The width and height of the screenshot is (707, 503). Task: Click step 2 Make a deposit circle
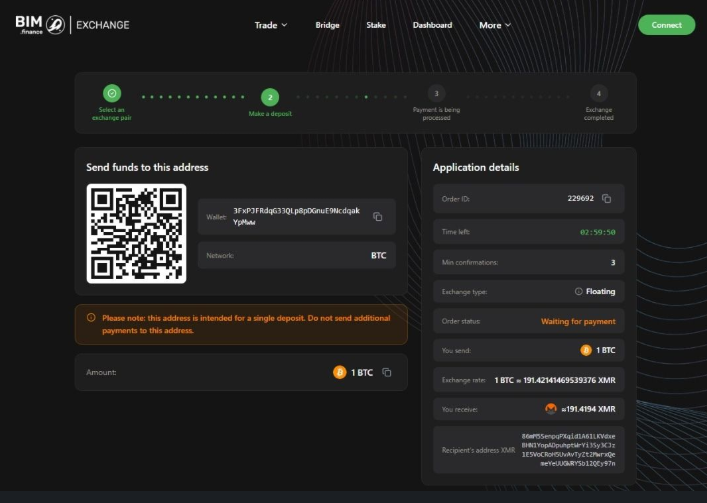click(270, 97)
